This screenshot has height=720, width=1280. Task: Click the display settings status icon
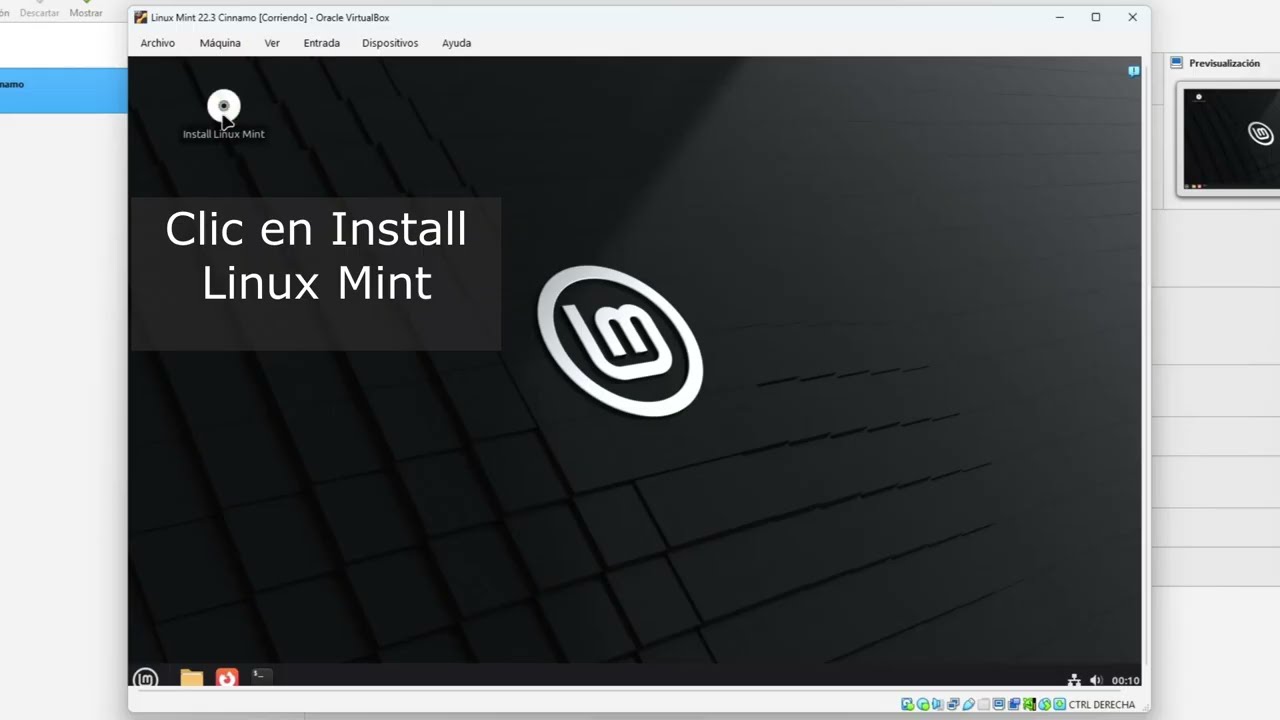click(x=999, y=705)
